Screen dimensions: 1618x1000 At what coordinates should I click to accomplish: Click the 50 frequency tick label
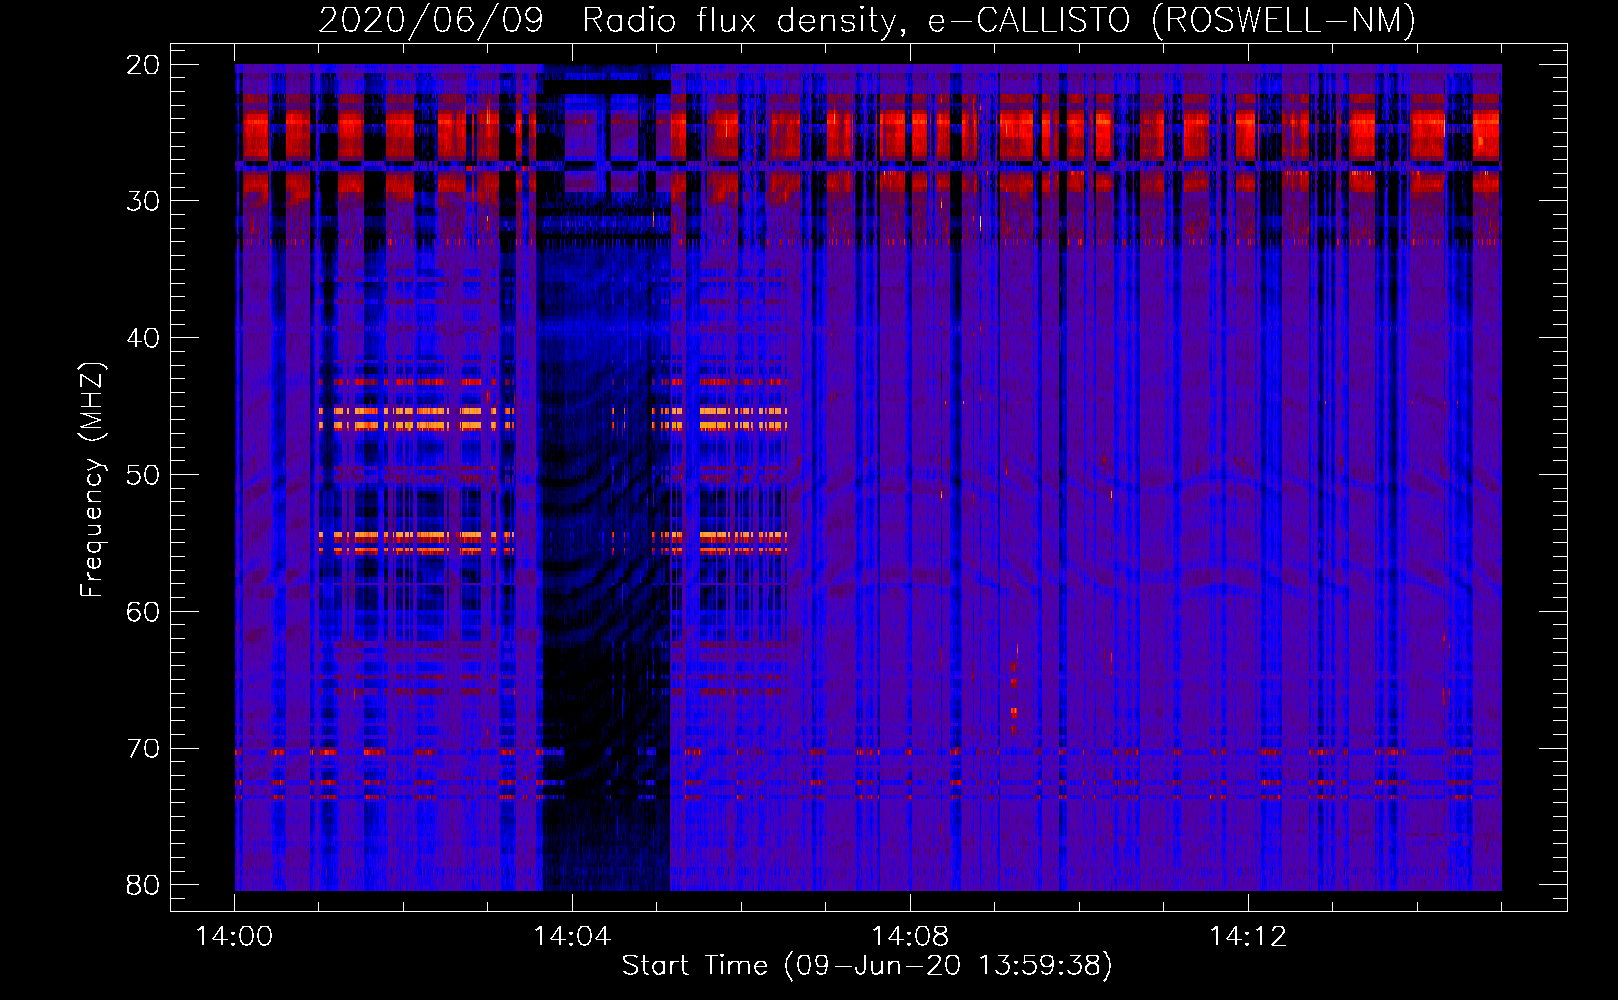[143, 475]
